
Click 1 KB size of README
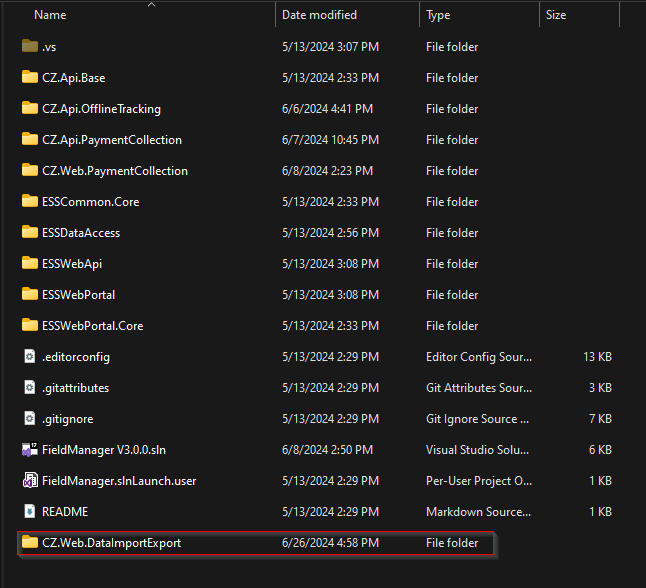point(600,512)
